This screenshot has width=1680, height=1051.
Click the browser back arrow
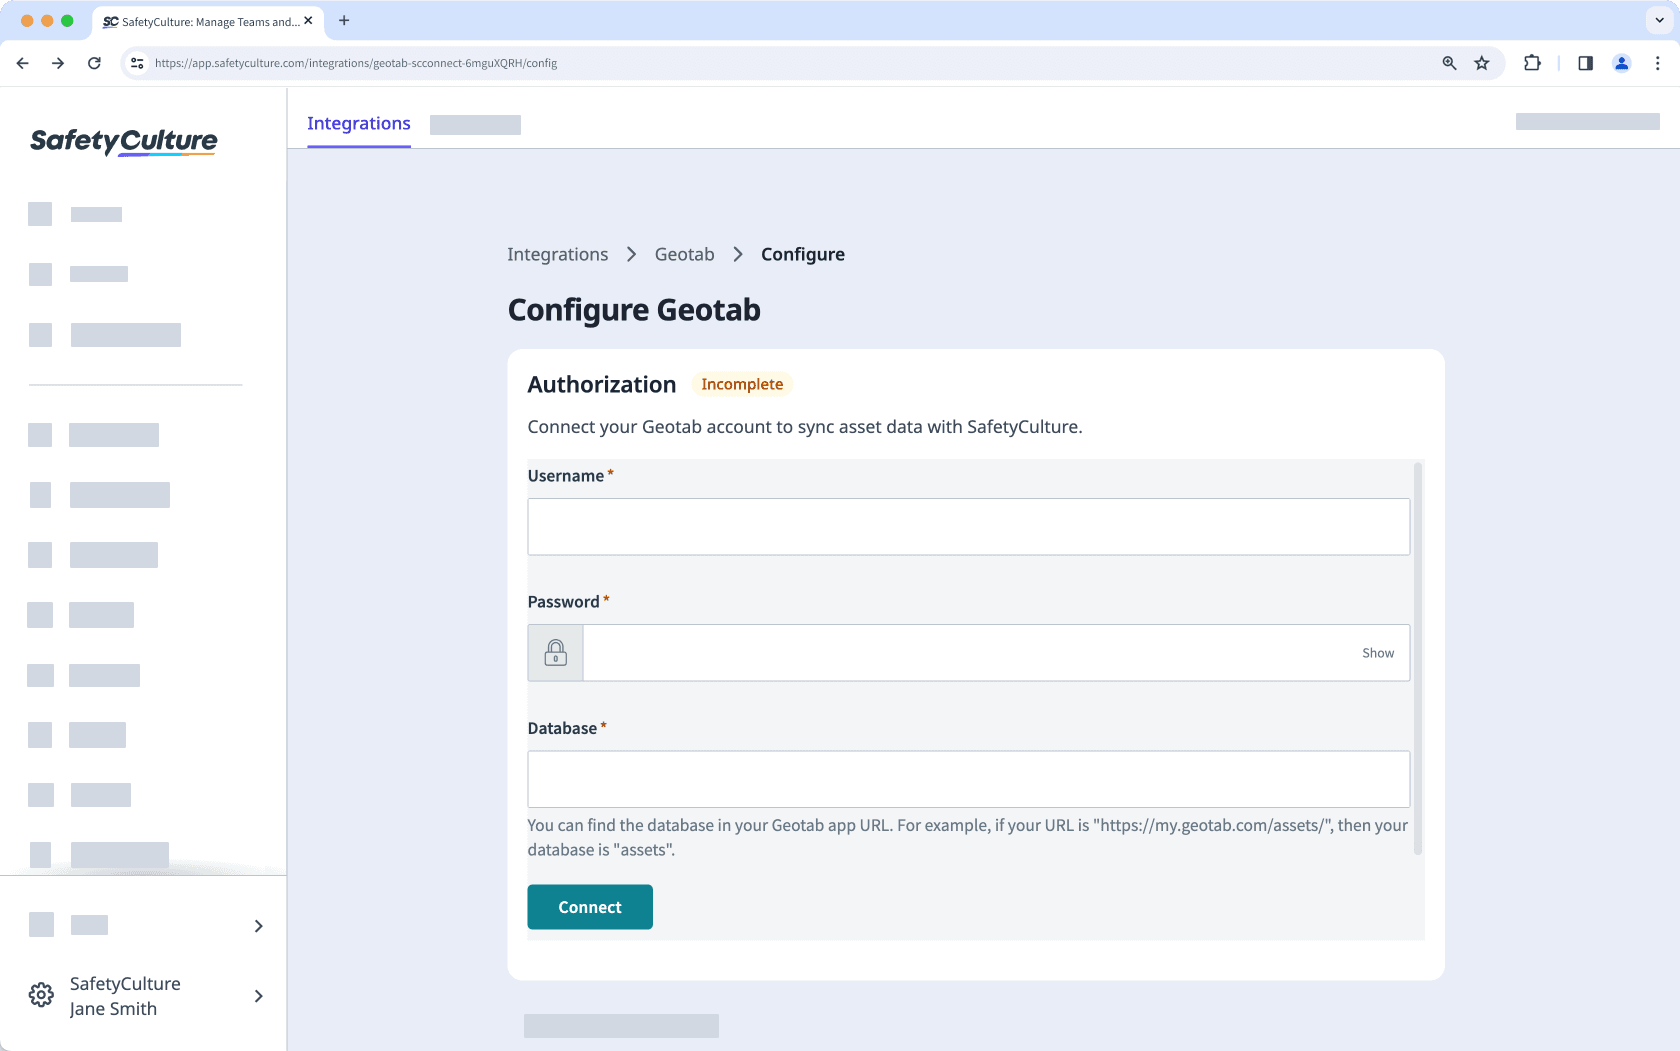(22, 62)
